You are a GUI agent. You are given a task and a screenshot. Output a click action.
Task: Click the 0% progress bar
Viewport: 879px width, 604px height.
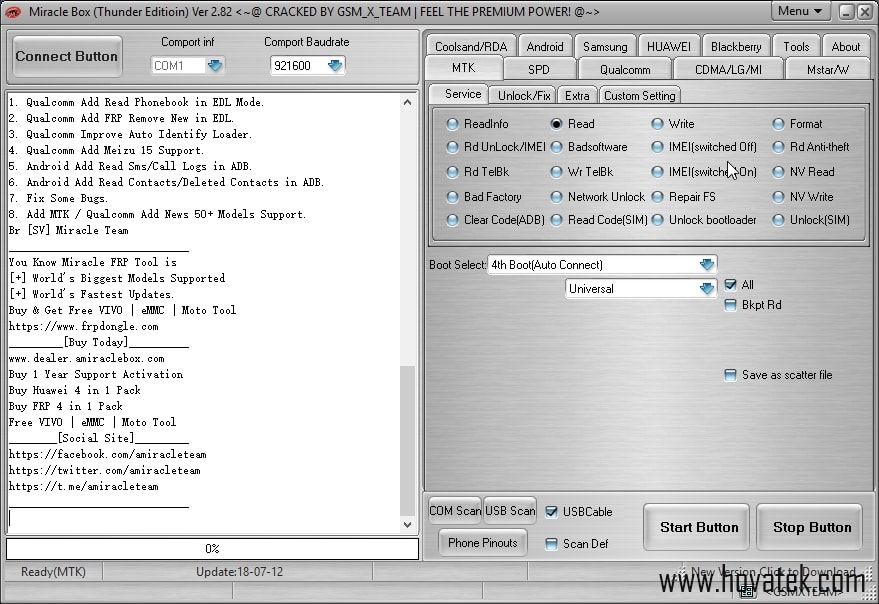coord(212,548)
